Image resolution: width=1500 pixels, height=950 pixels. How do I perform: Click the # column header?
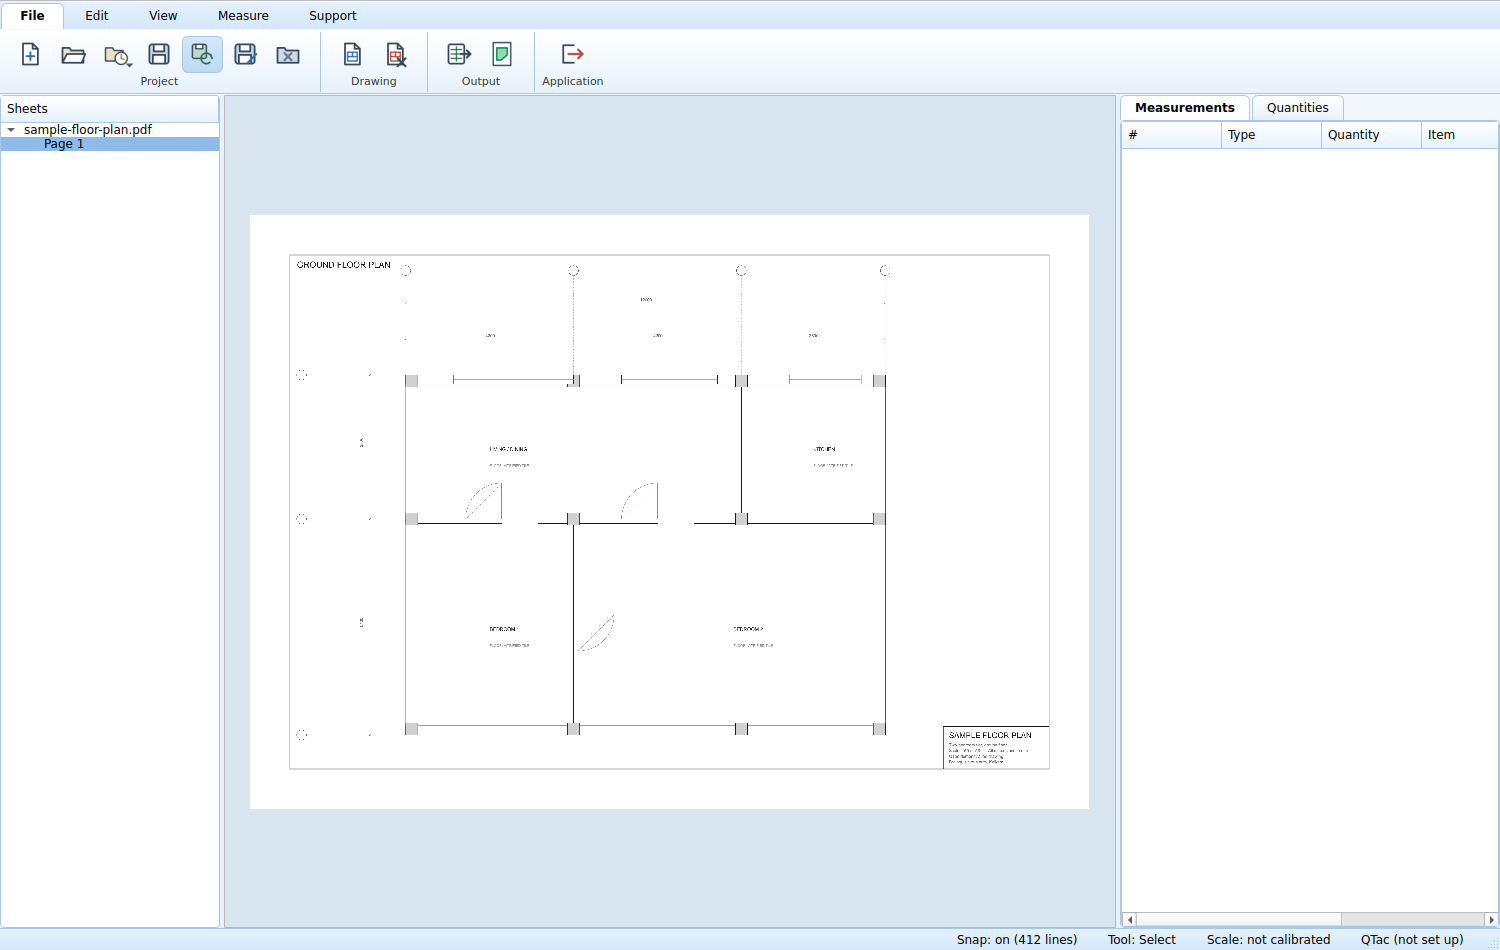coord(1172,135)
